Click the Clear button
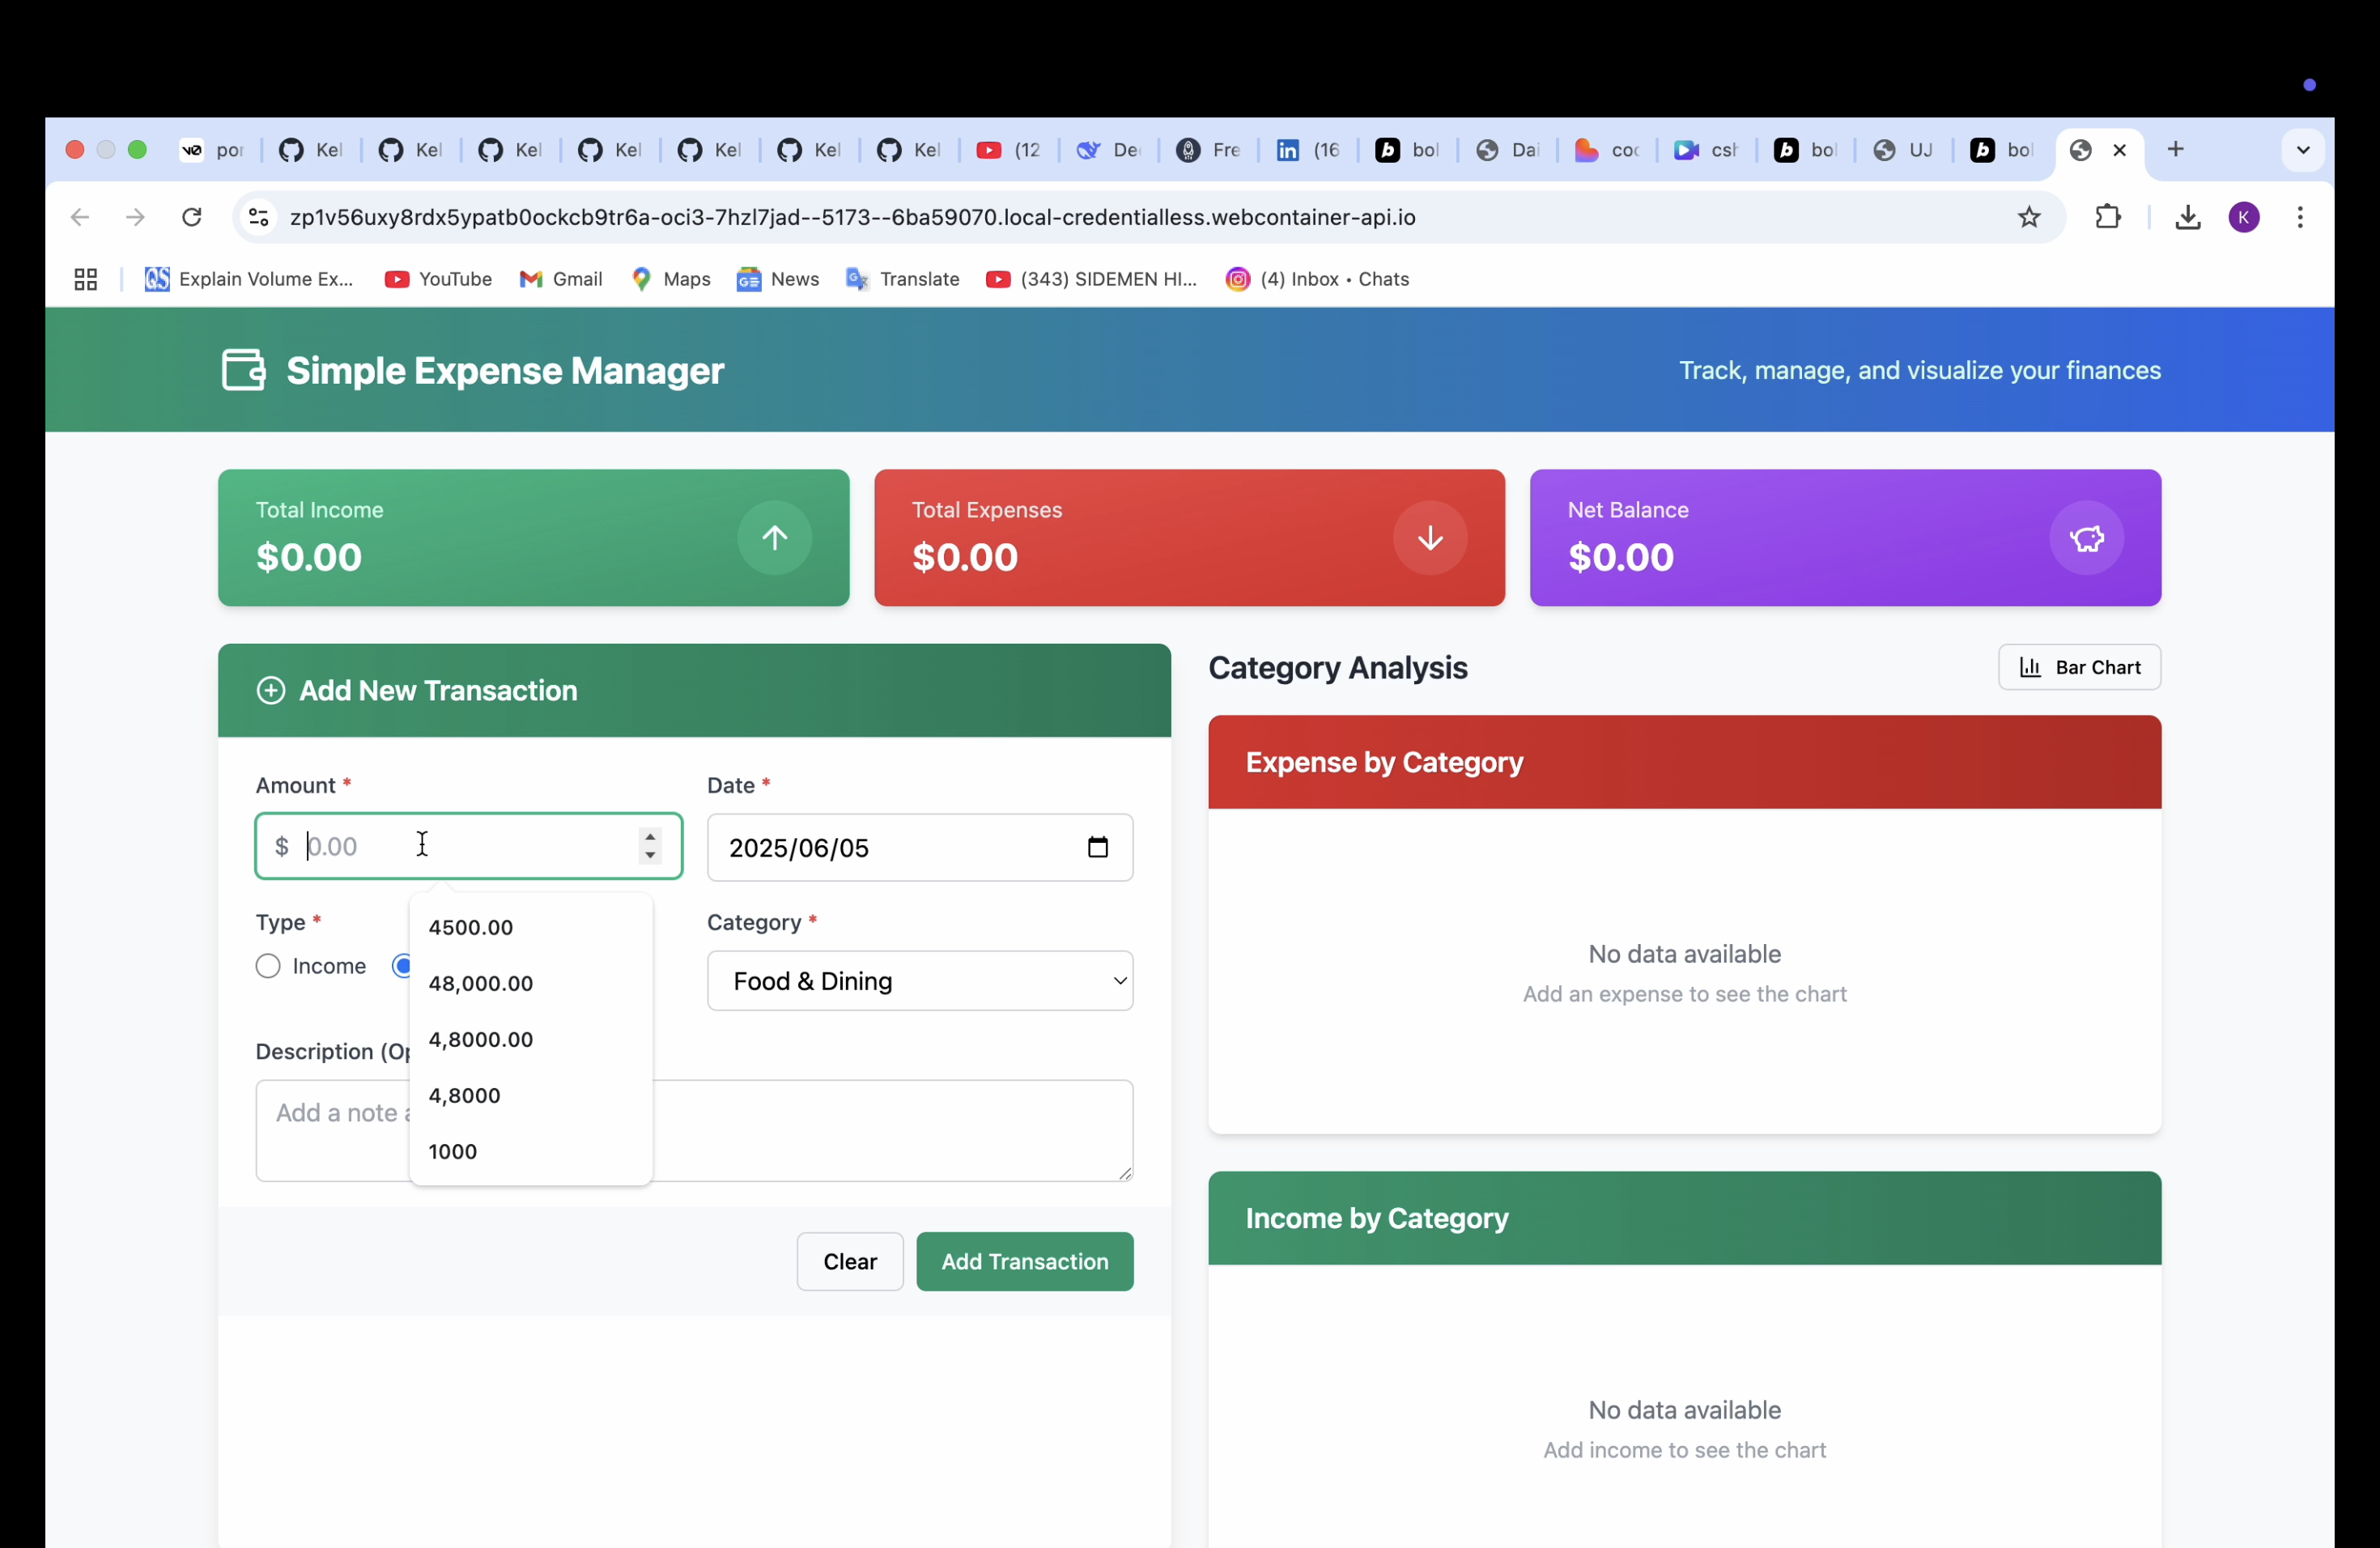This screenshot has height=1548, width=2380. pyautogui.click(x=850, y=1261)
